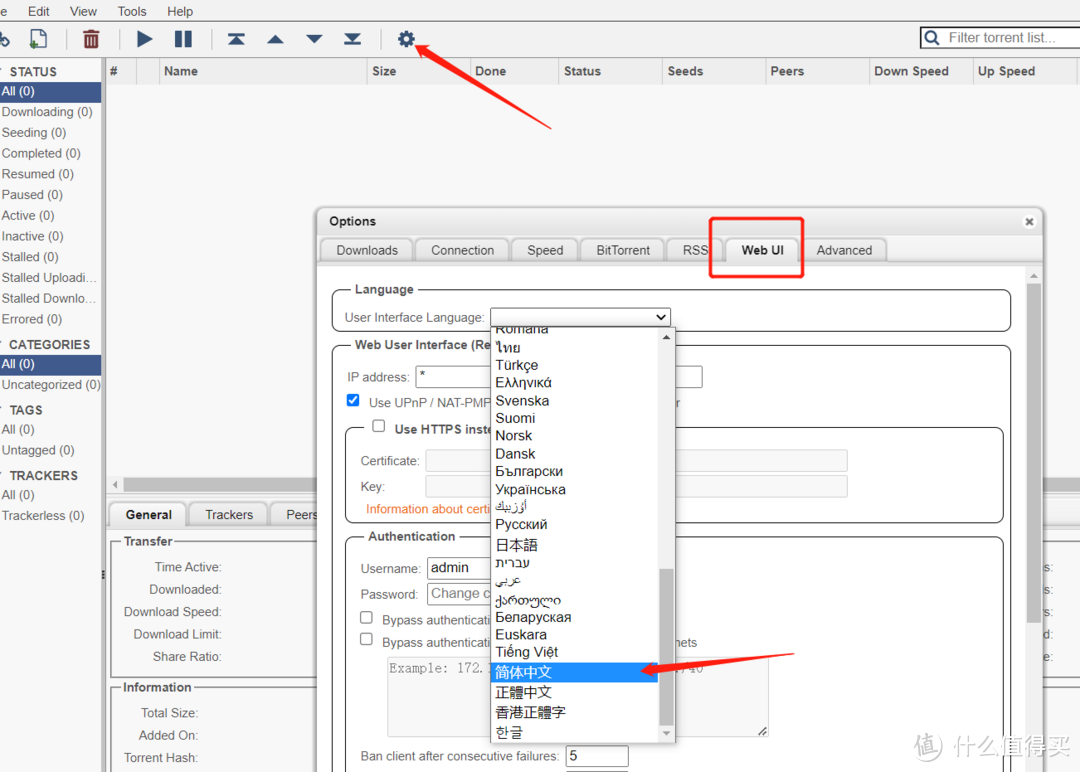Open the Trackers tab in details pane

pos(227,514)
